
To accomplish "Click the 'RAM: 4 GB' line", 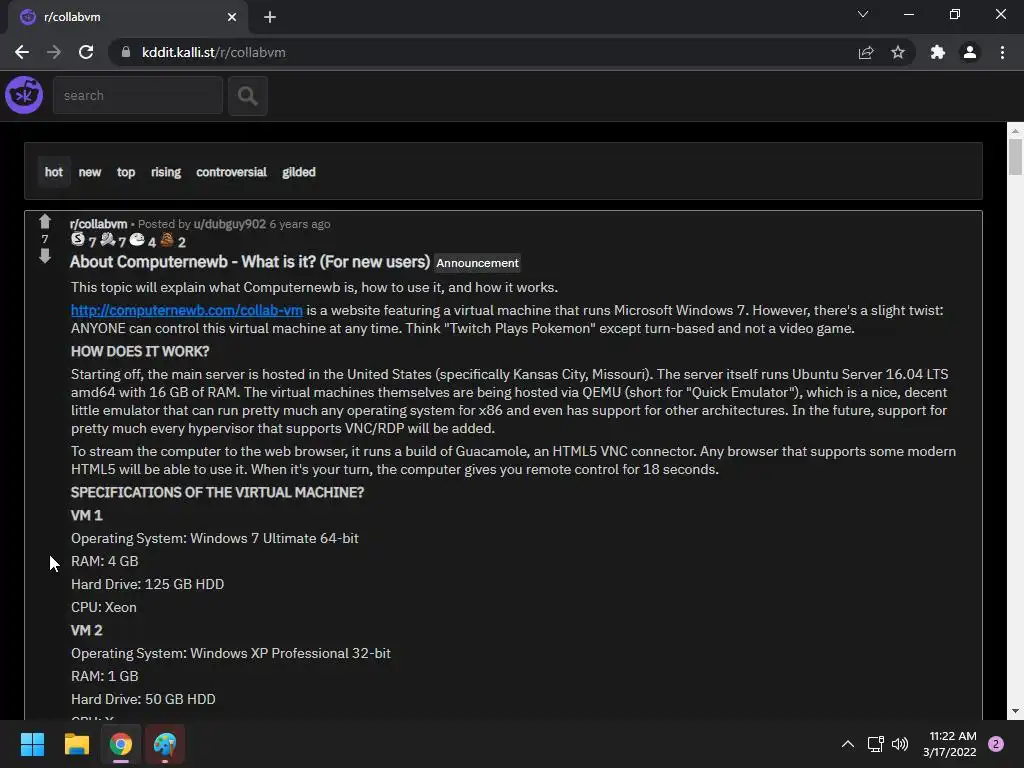I will 104,561.
